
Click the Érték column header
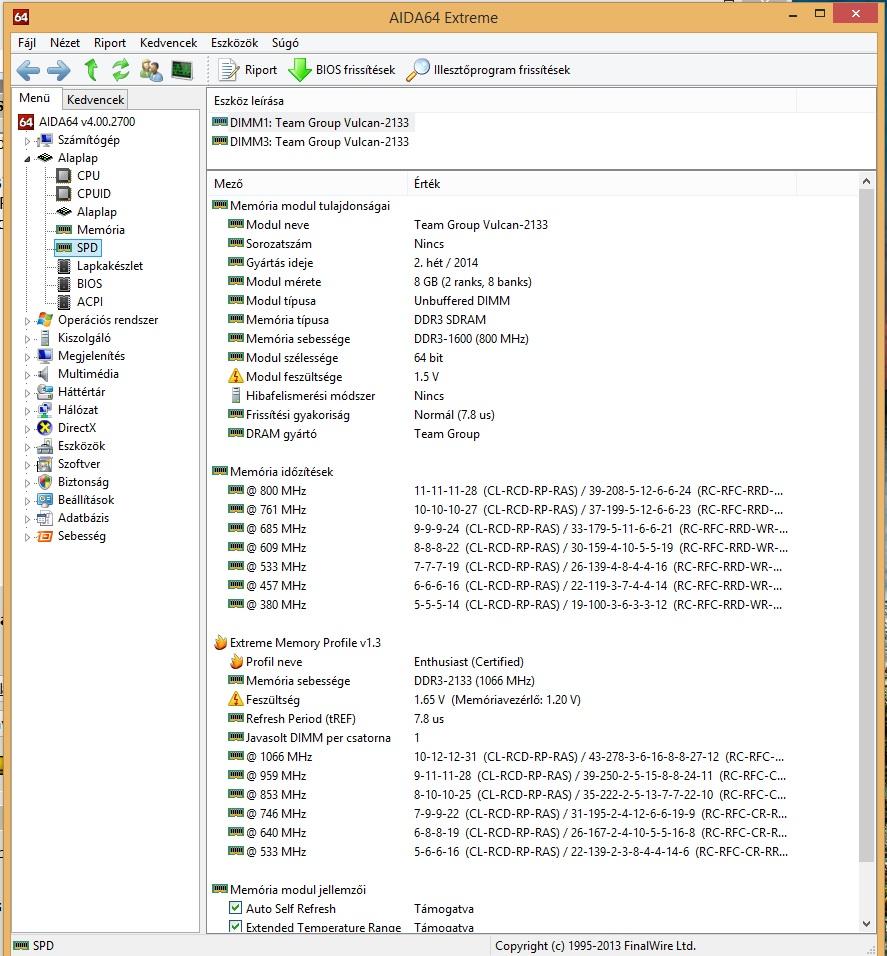coord(601,184)
